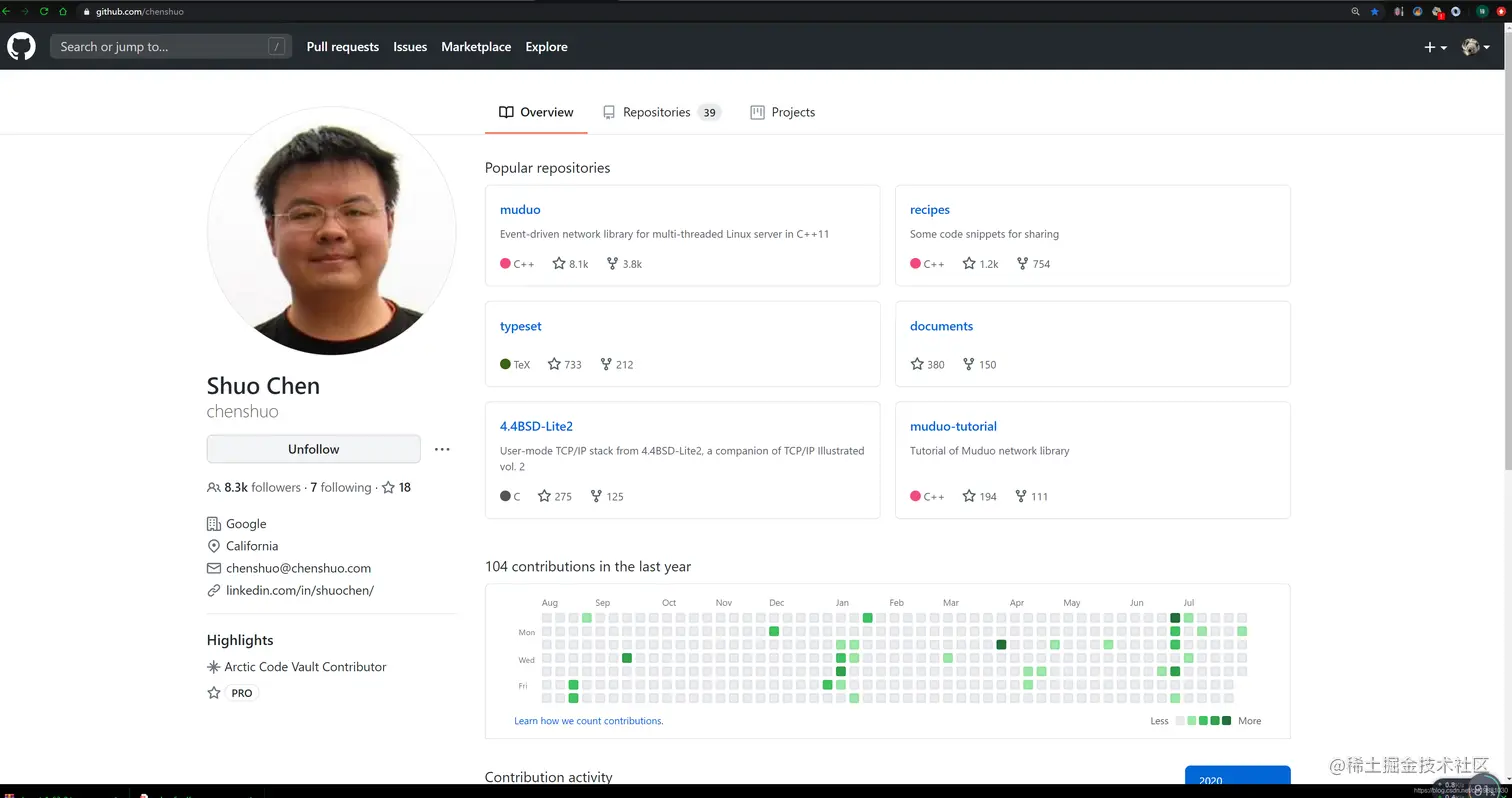The image size is (1512, 798).
Task: Focus the Search or jump to field
Action: 171,47
